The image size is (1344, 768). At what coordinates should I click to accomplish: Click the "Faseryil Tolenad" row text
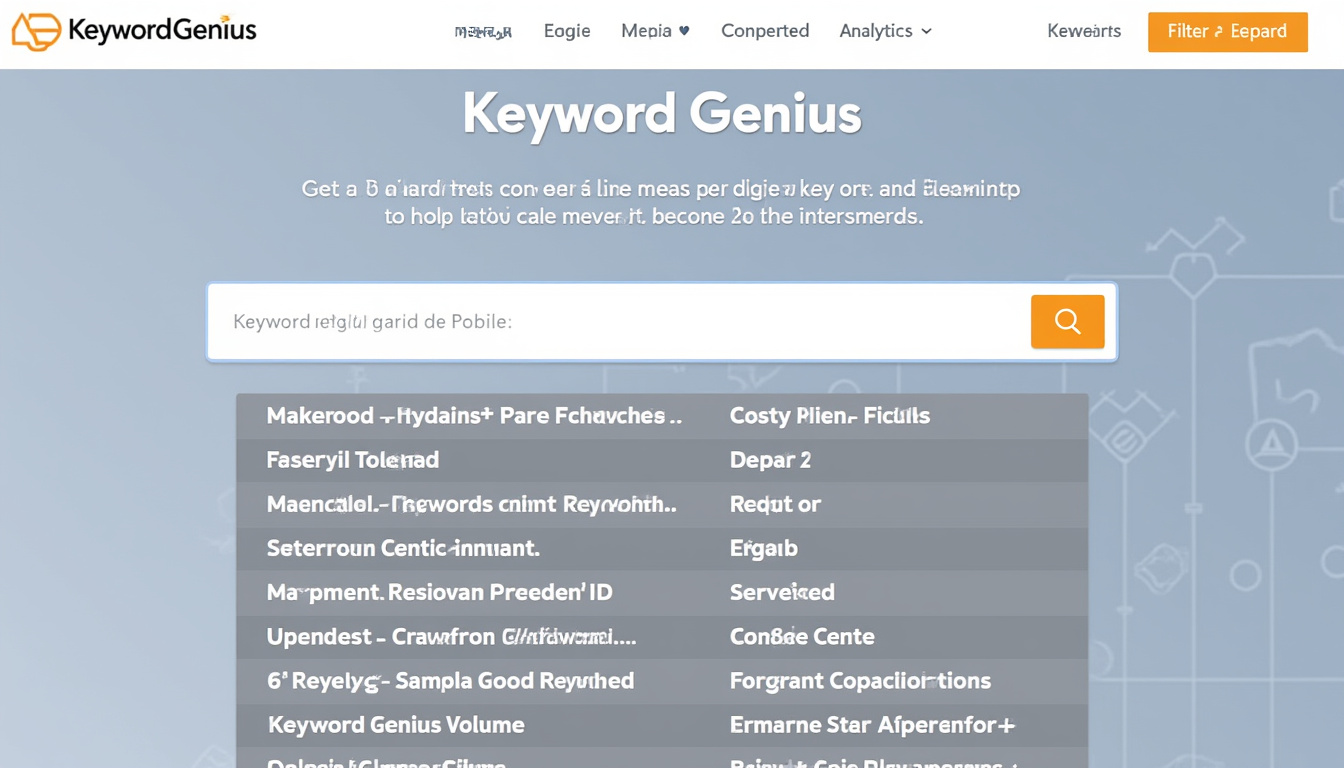[x=353, y=460]
